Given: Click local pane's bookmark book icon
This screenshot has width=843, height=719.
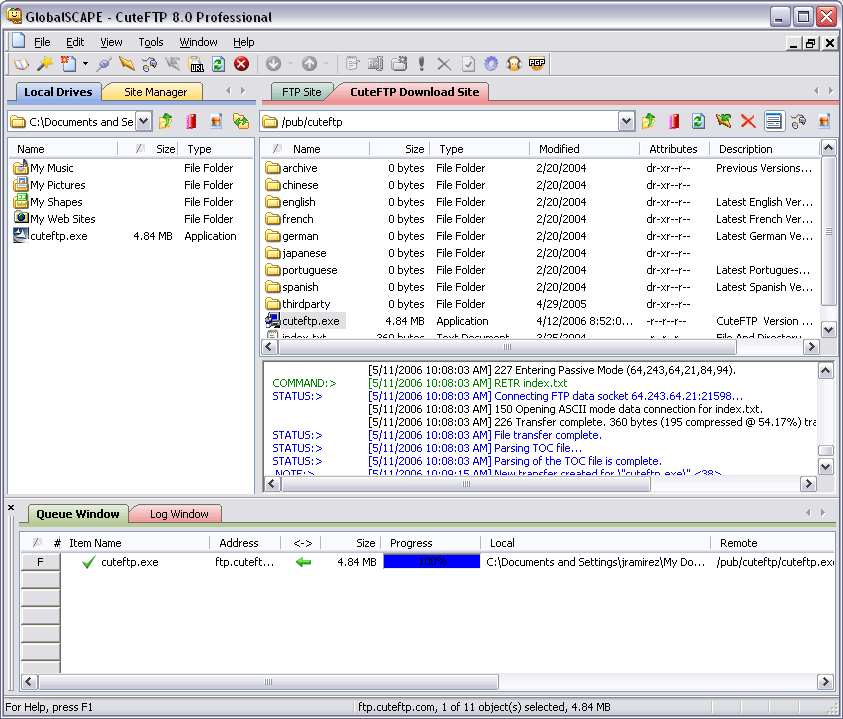Looking at the screenshot, I should pos(190,122).
